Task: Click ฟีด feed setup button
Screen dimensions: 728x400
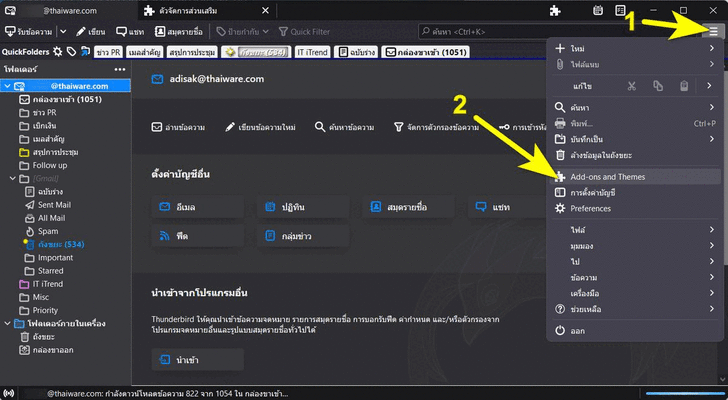Action: click(x=197, y=236)
